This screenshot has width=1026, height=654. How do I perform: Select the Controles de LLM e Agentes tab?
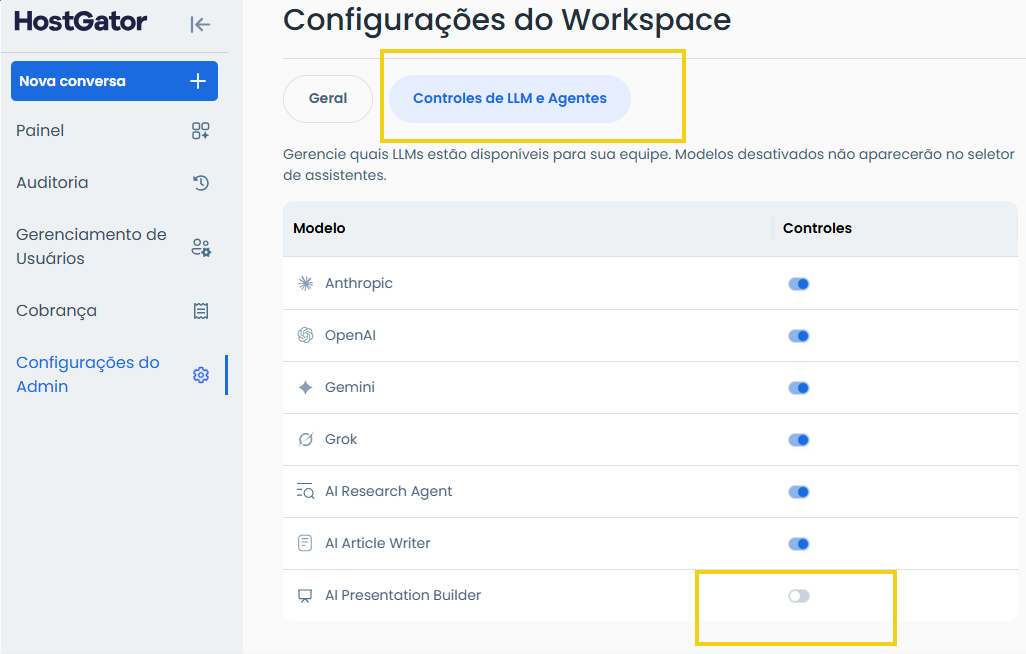(x=510, y=98)
